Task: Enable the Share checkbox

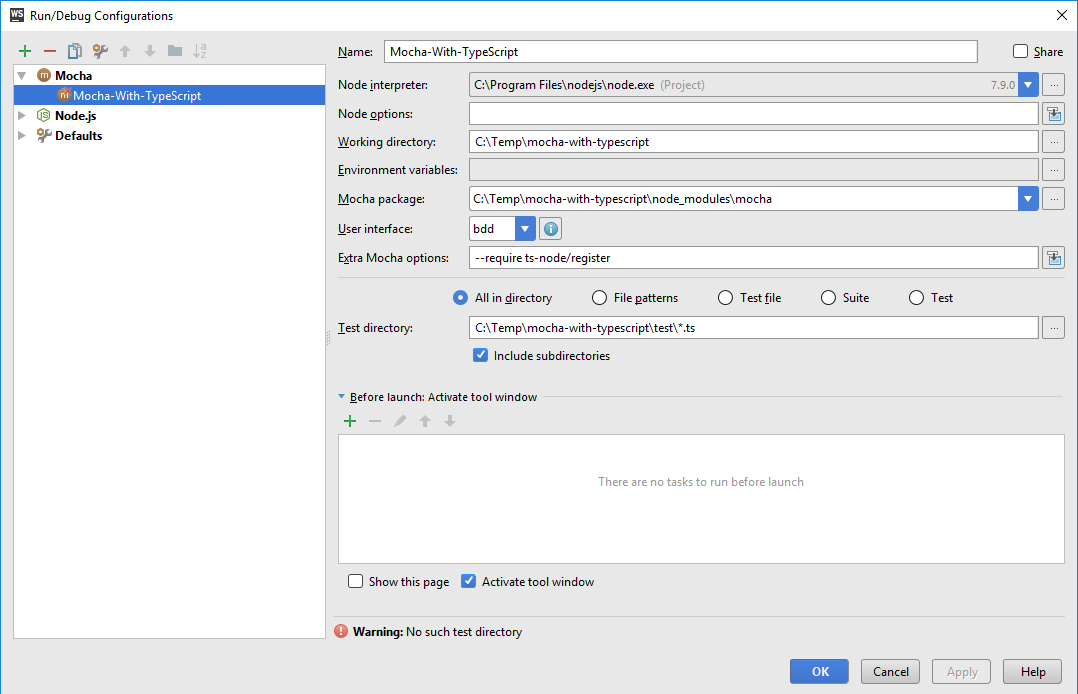Action: [1020, 52]
